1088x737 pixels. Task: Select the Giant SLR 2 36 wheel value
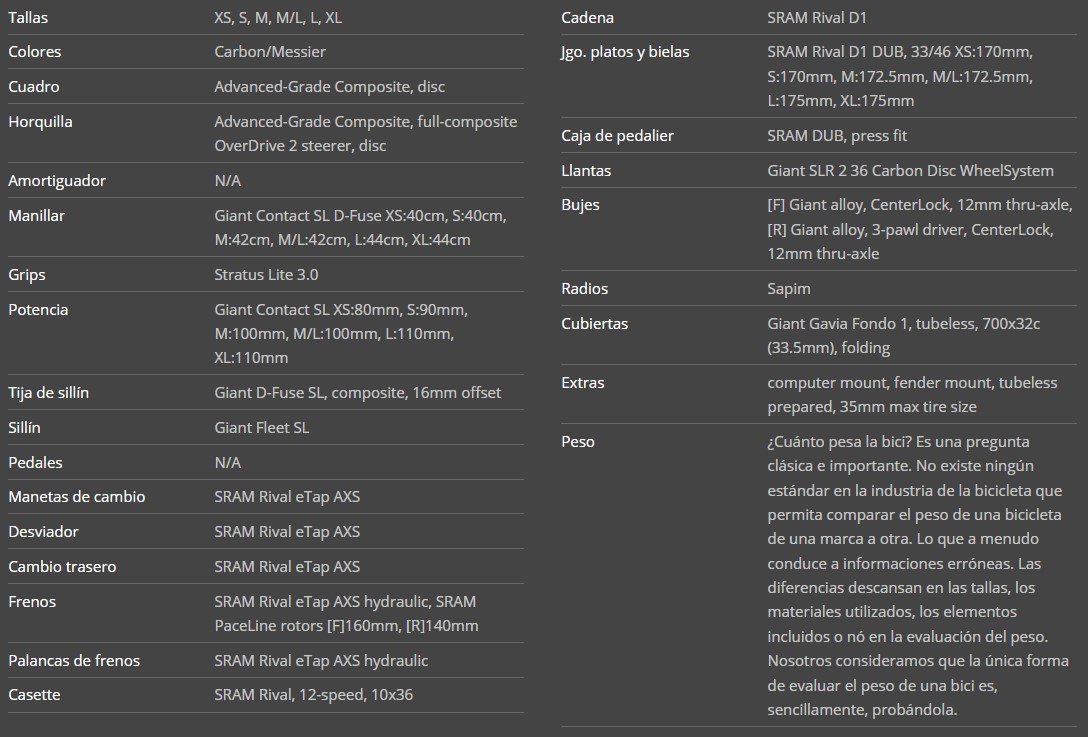click(910, 171)
